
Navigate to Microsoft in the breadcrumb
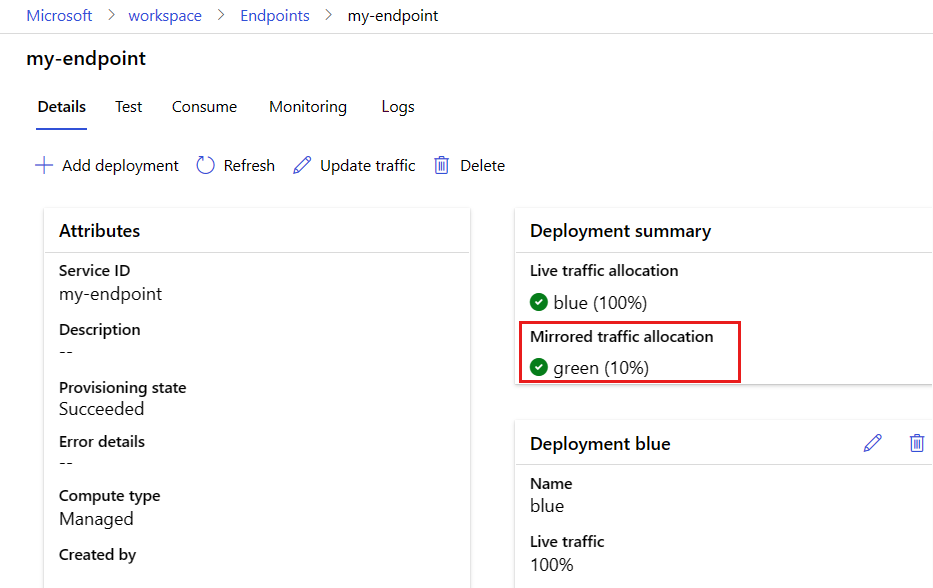(59, 16)
